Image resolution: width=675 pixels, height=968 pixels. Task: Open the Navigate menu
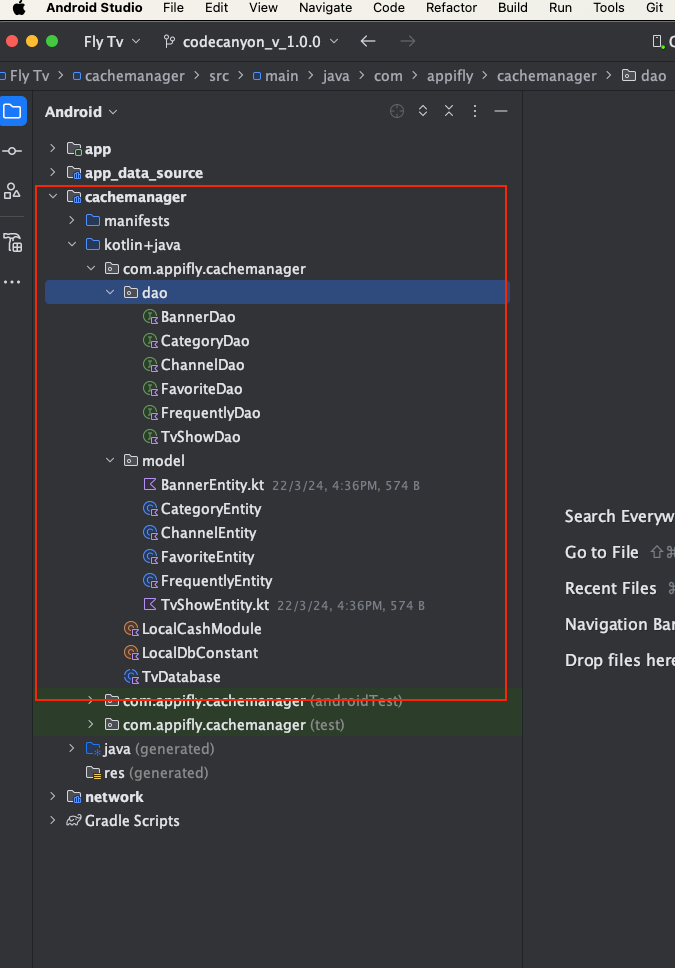(326, 7)
